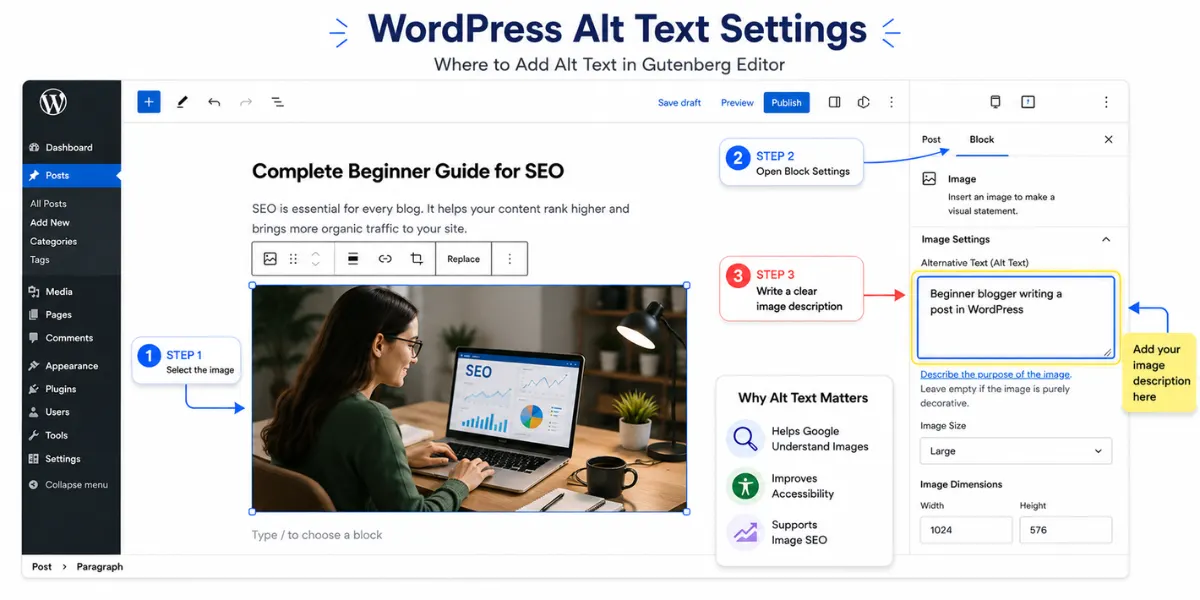Click the Preview button

[x=737, y=103]
